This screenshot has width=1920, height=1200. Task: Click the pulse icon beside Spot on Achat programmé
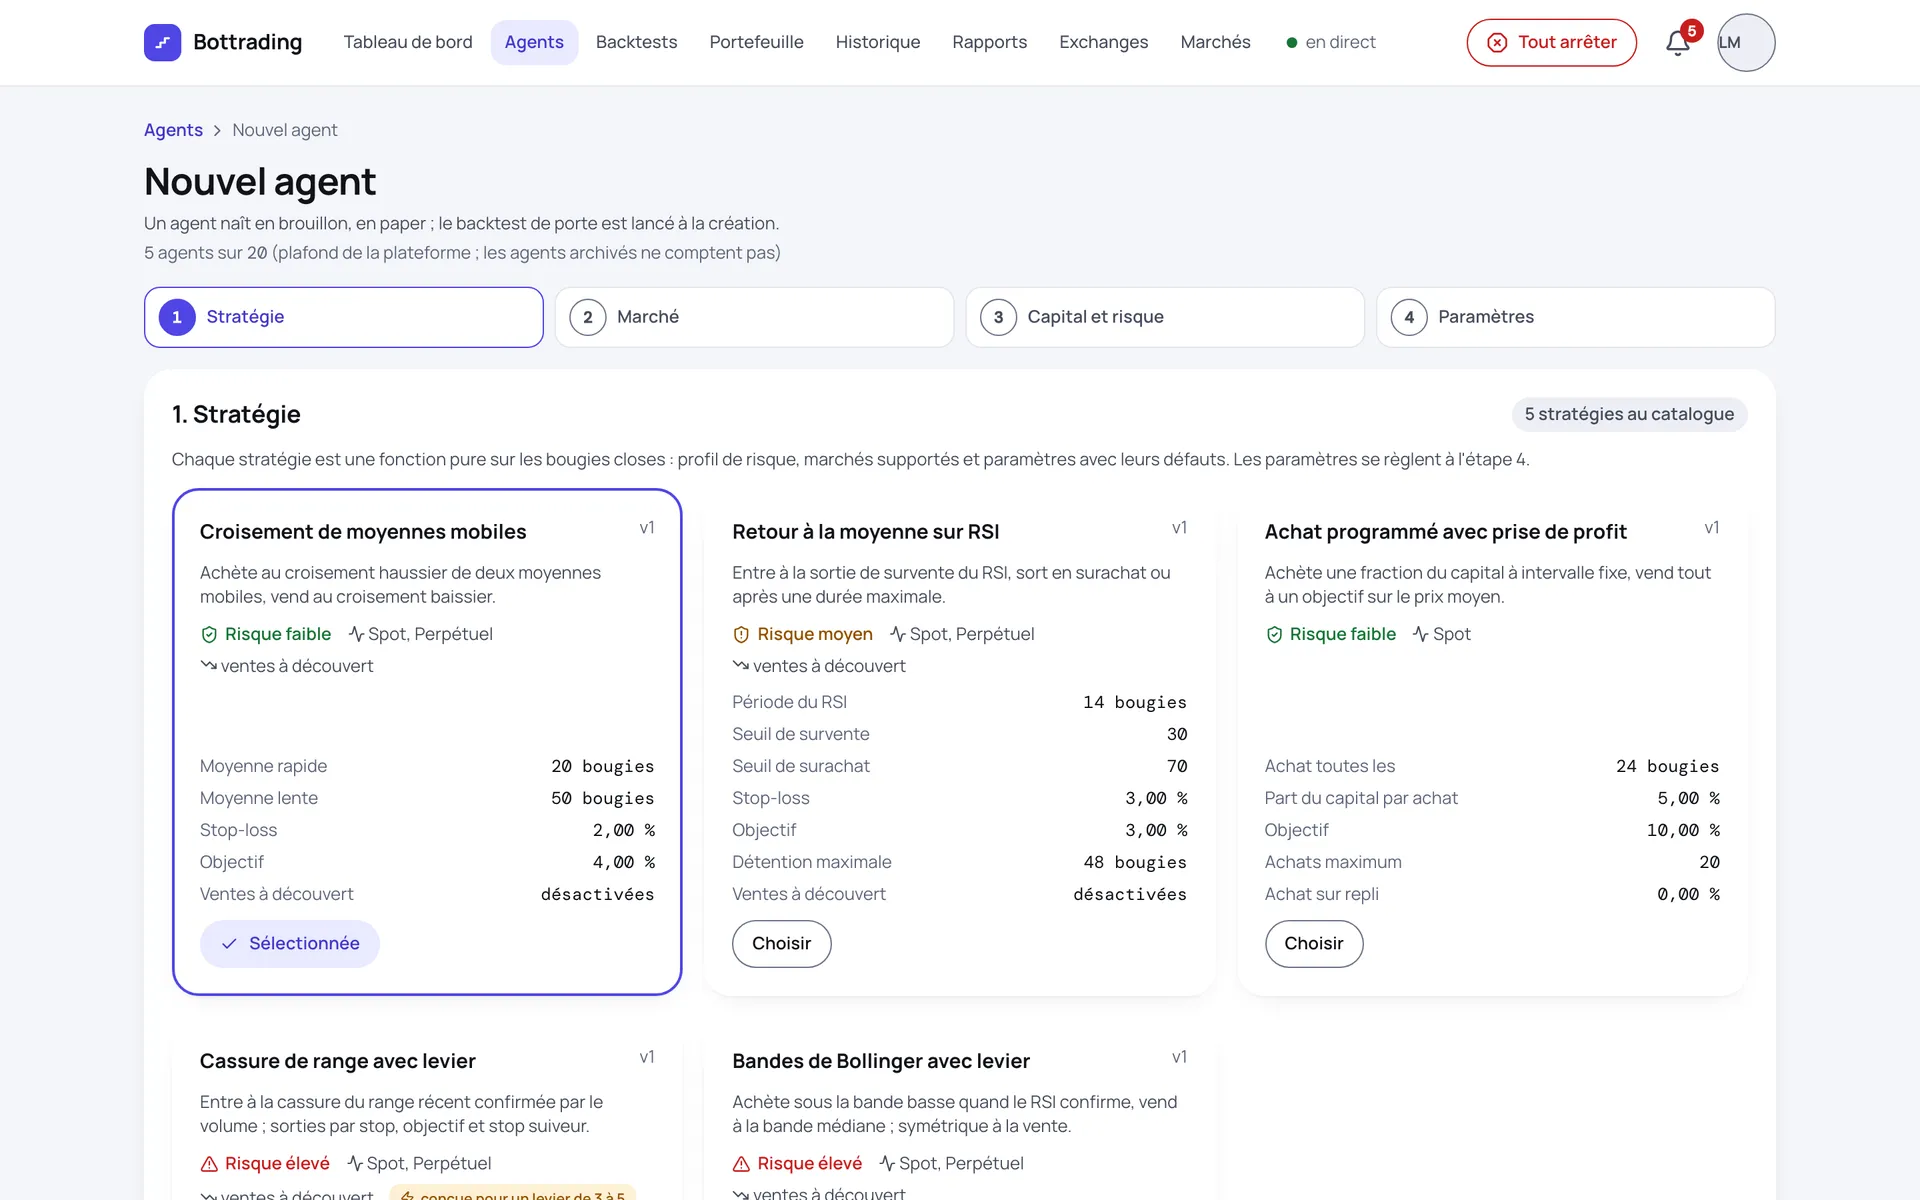(x=1420, y=634)
